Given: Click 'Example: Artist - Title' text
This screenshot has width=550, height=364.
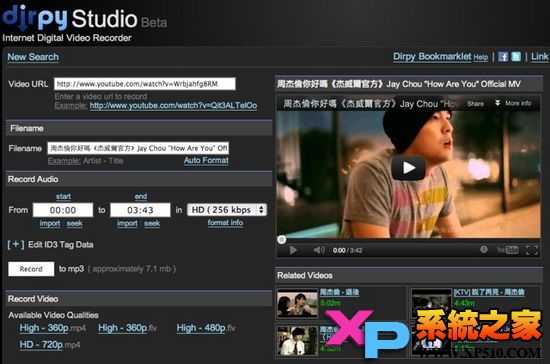Looking at the screenshot, I should coord(86,161).
